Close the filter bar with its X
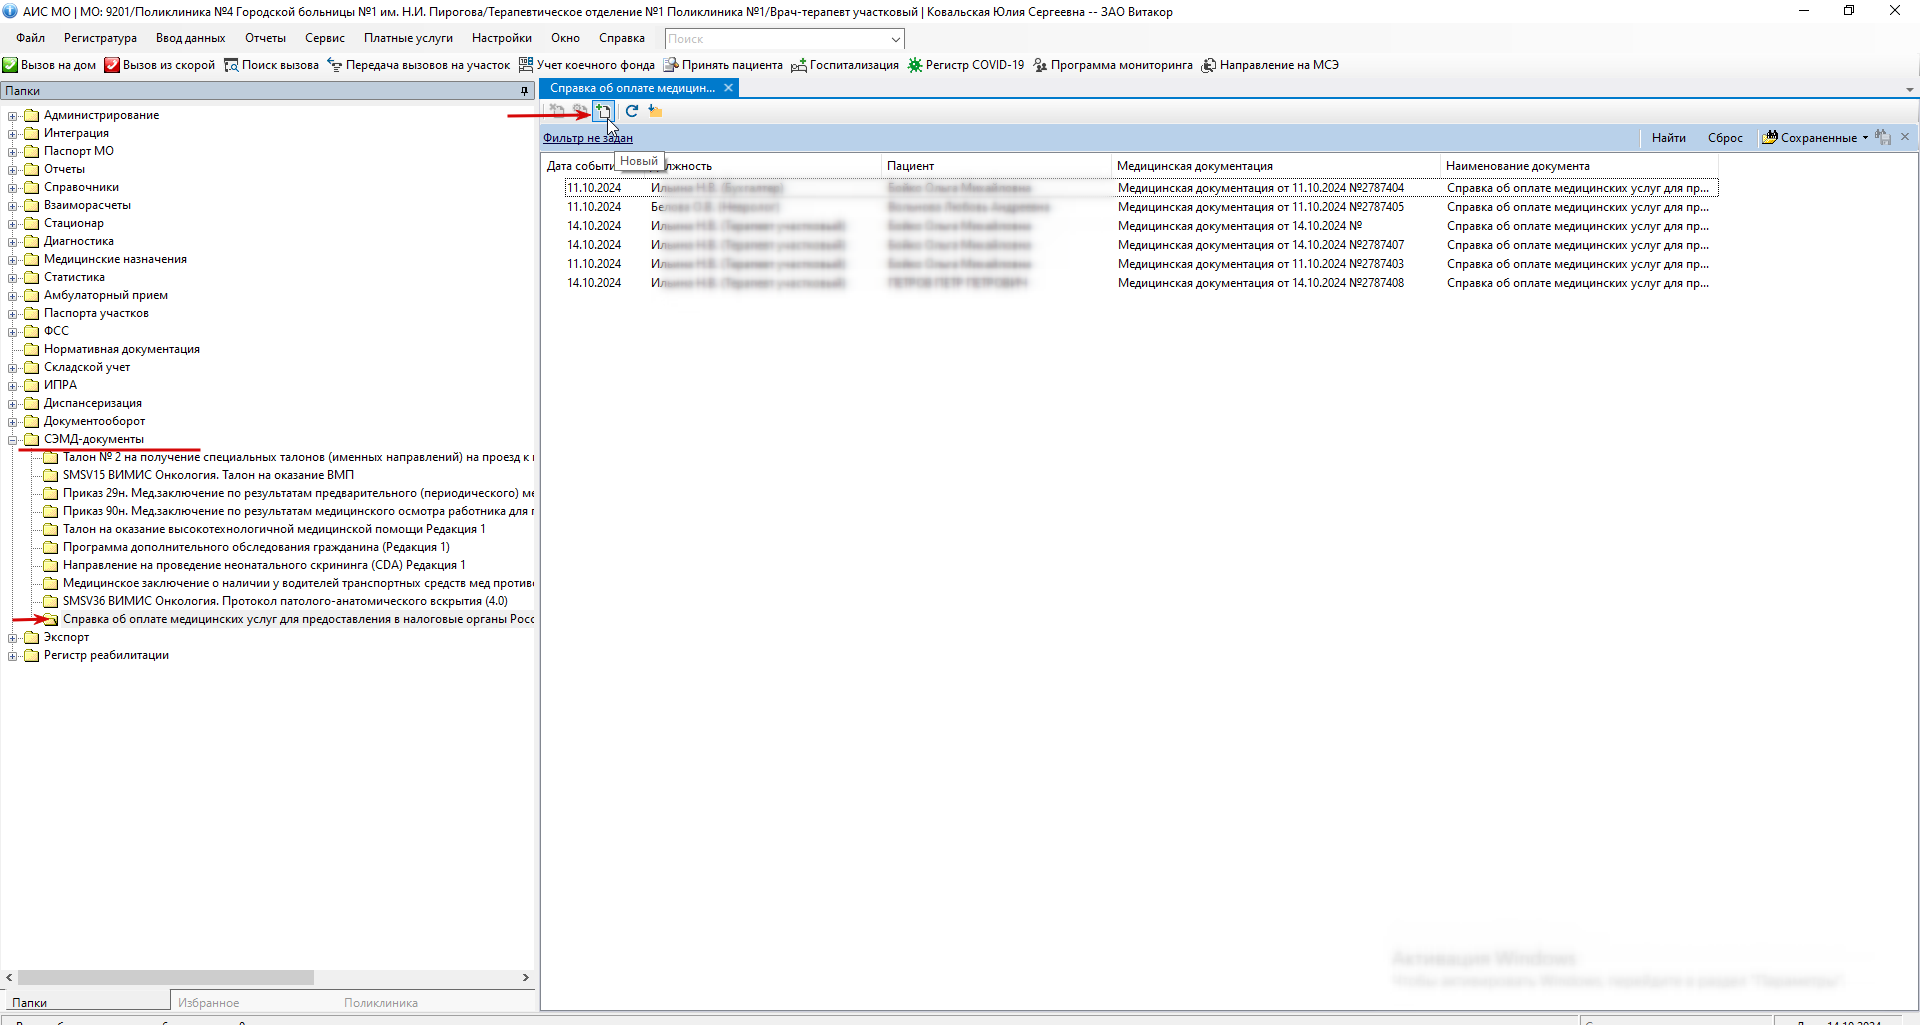 pos(1905,137)
